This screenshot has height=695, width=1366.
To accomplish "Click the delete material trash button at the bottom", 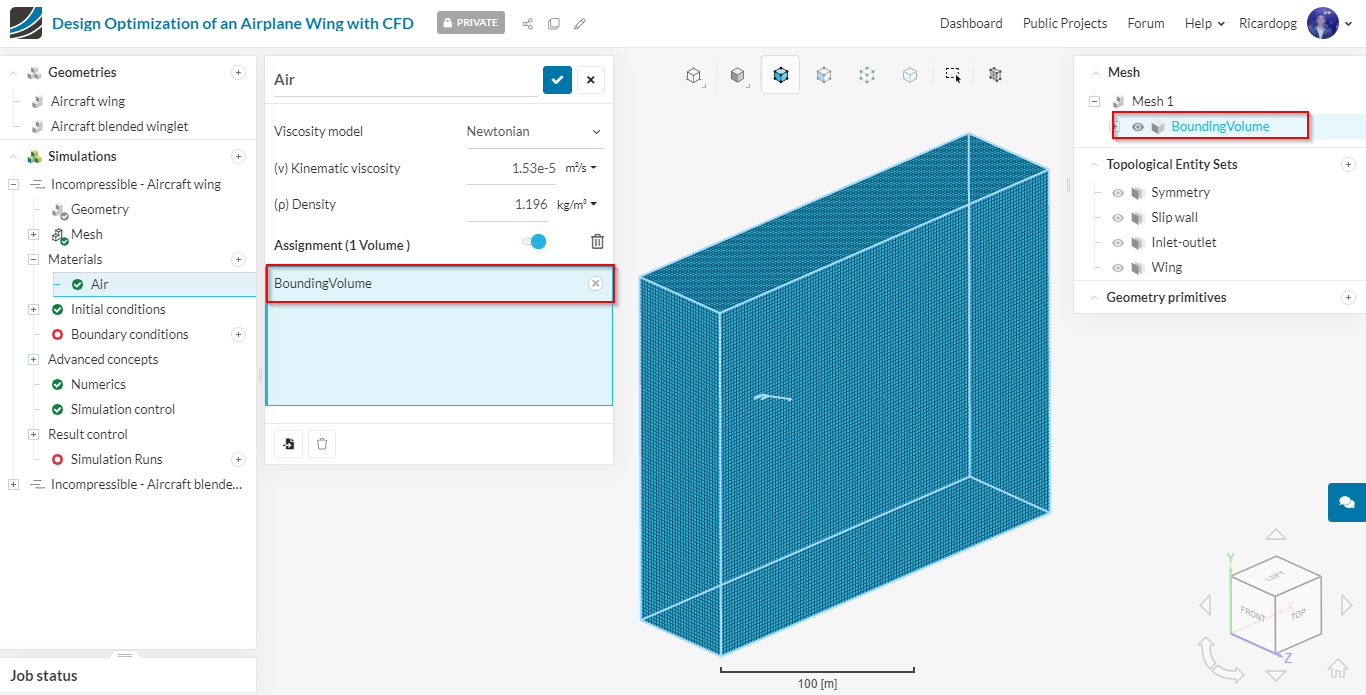I will 321,444.
